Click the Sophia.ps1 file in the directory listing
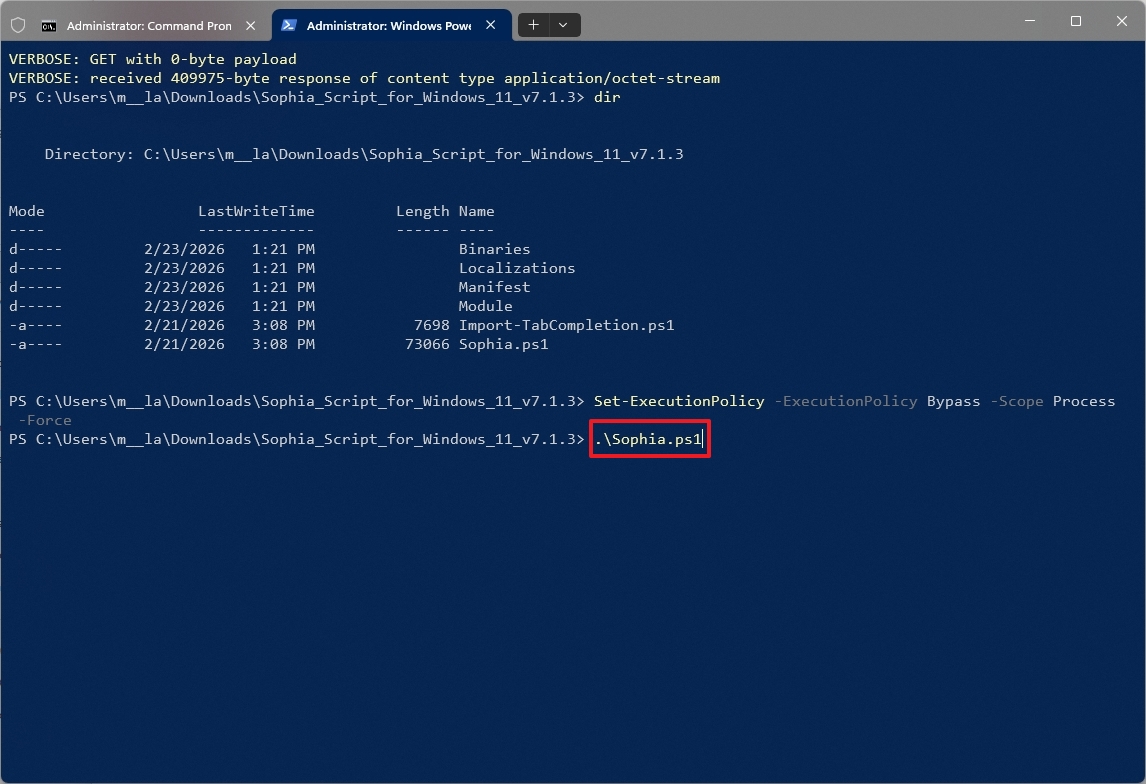 tap(514, 344)
